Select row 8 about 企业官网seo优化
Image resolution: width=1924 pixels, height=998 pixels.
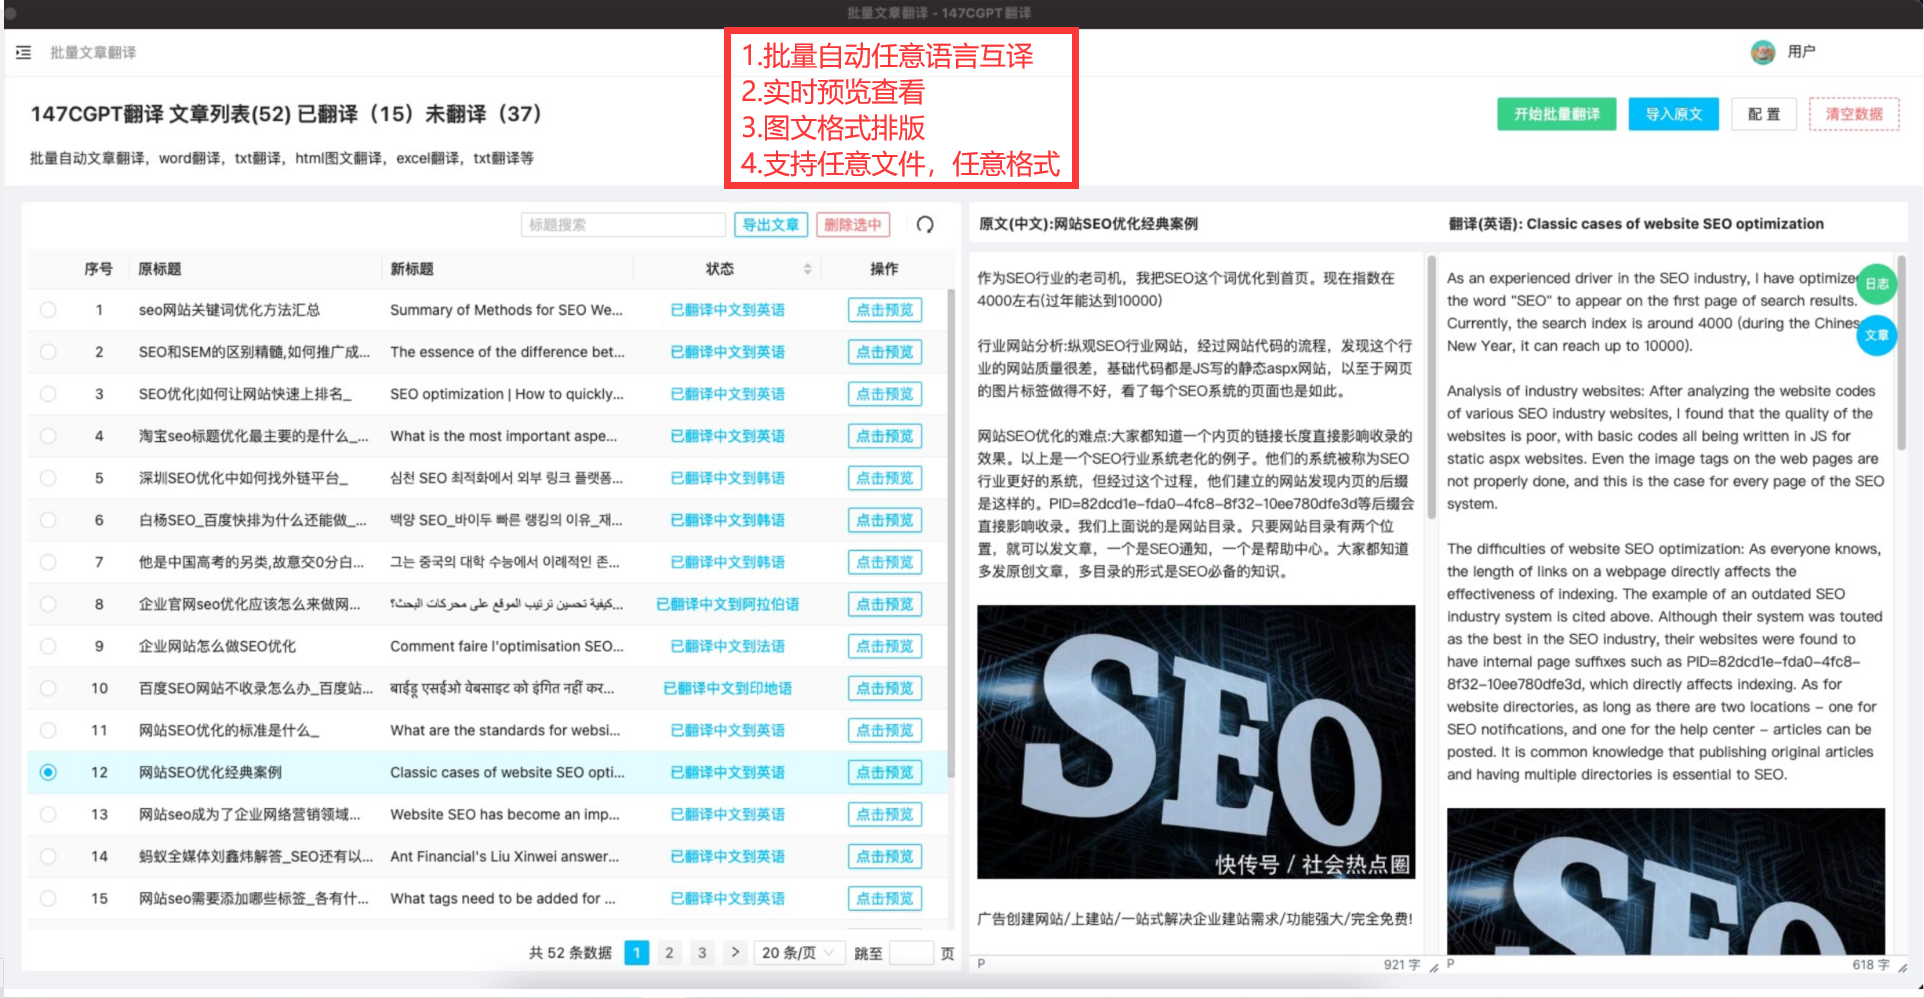(x=48, y=604)
